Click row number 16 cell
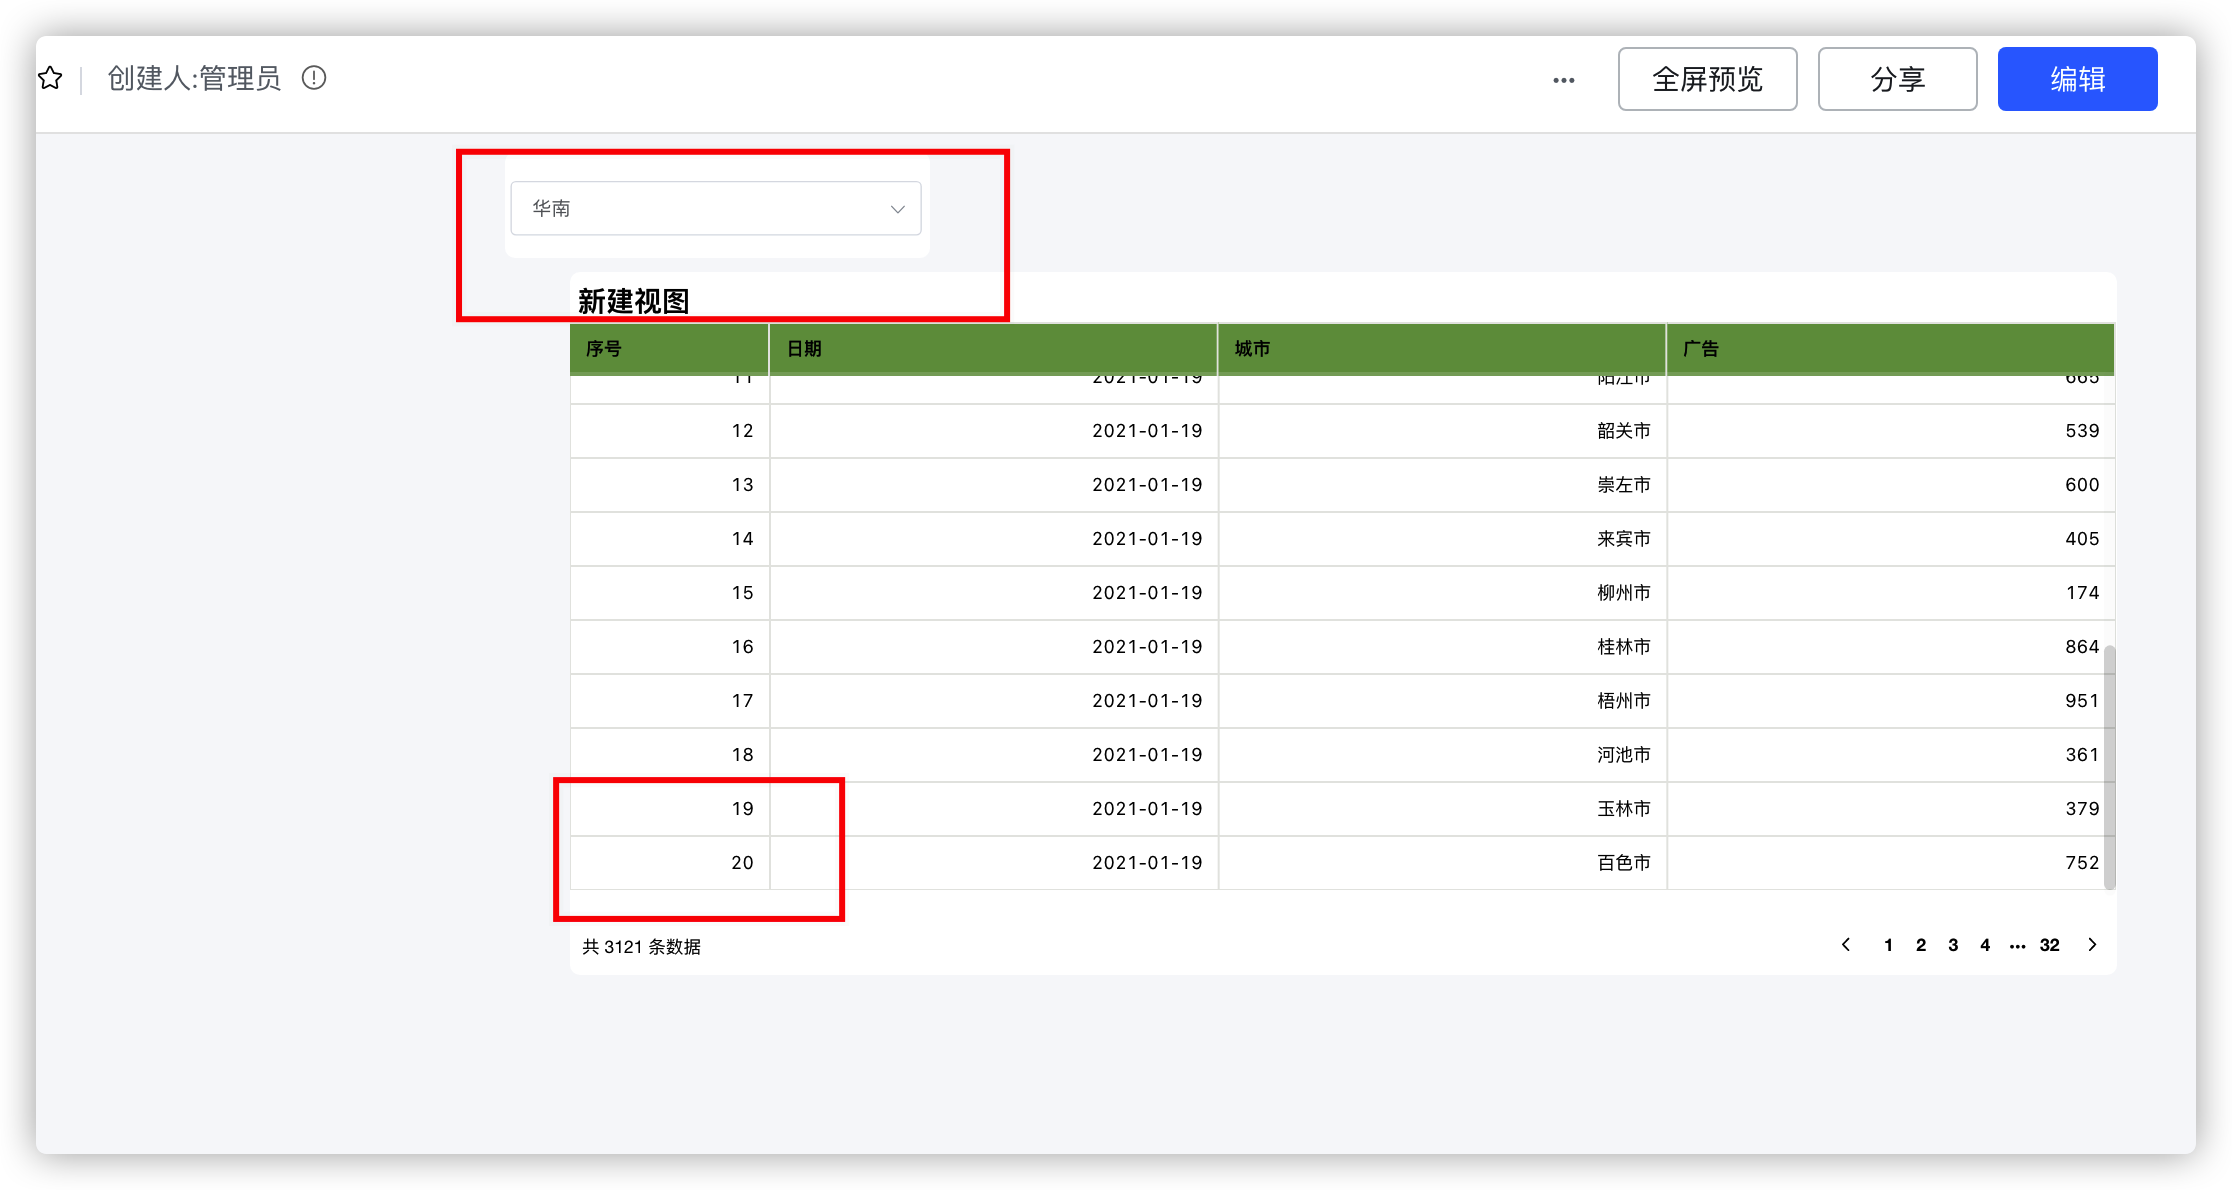The image size is (2232, 1190). [x=669, y=647]
